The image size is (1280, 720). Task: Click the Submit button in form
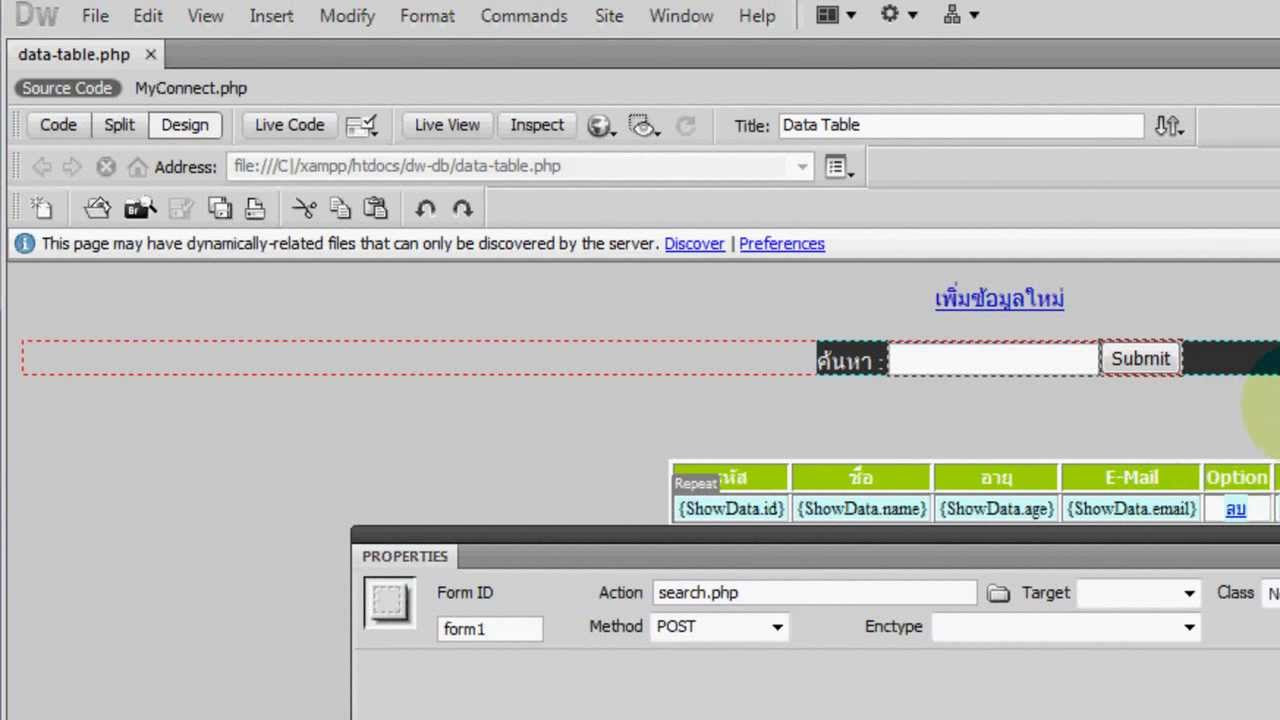[x=1140, y=359]
